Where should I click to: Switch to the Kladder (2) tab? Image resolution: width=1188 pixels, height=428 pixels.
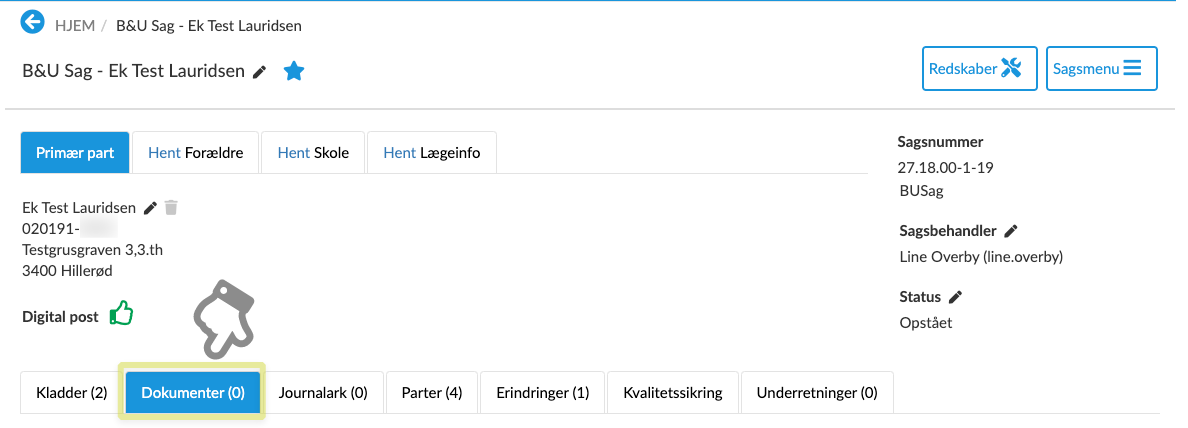pos(71,393)
